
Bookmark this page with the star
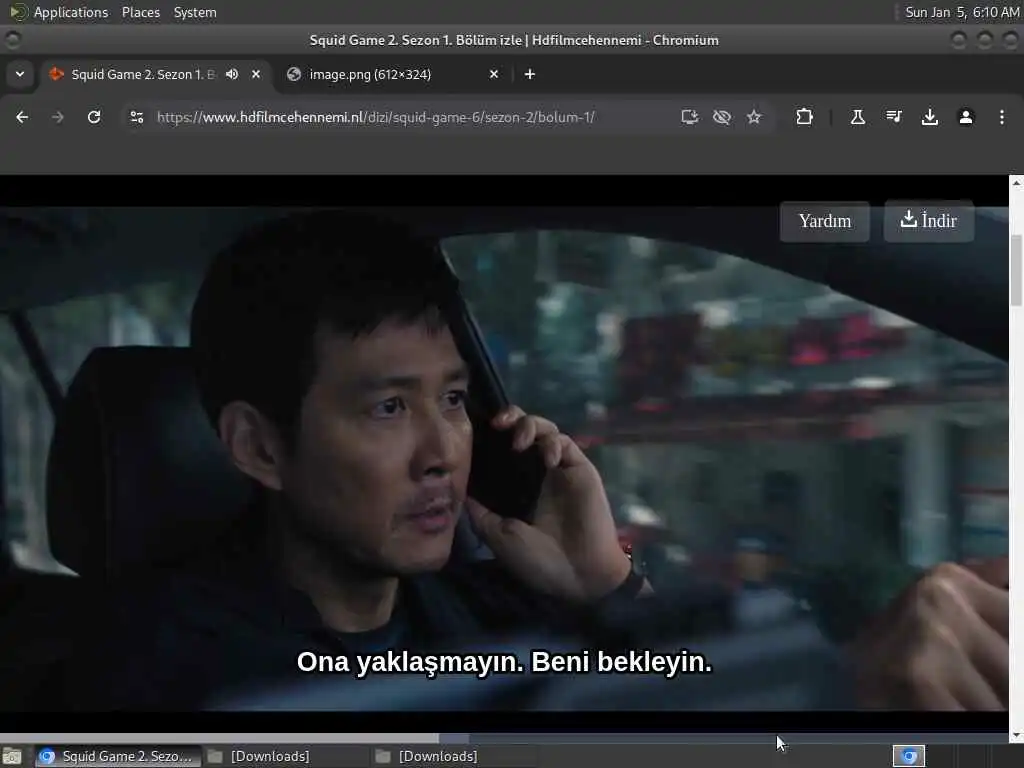pyautogui.click(x=754, y=117)
